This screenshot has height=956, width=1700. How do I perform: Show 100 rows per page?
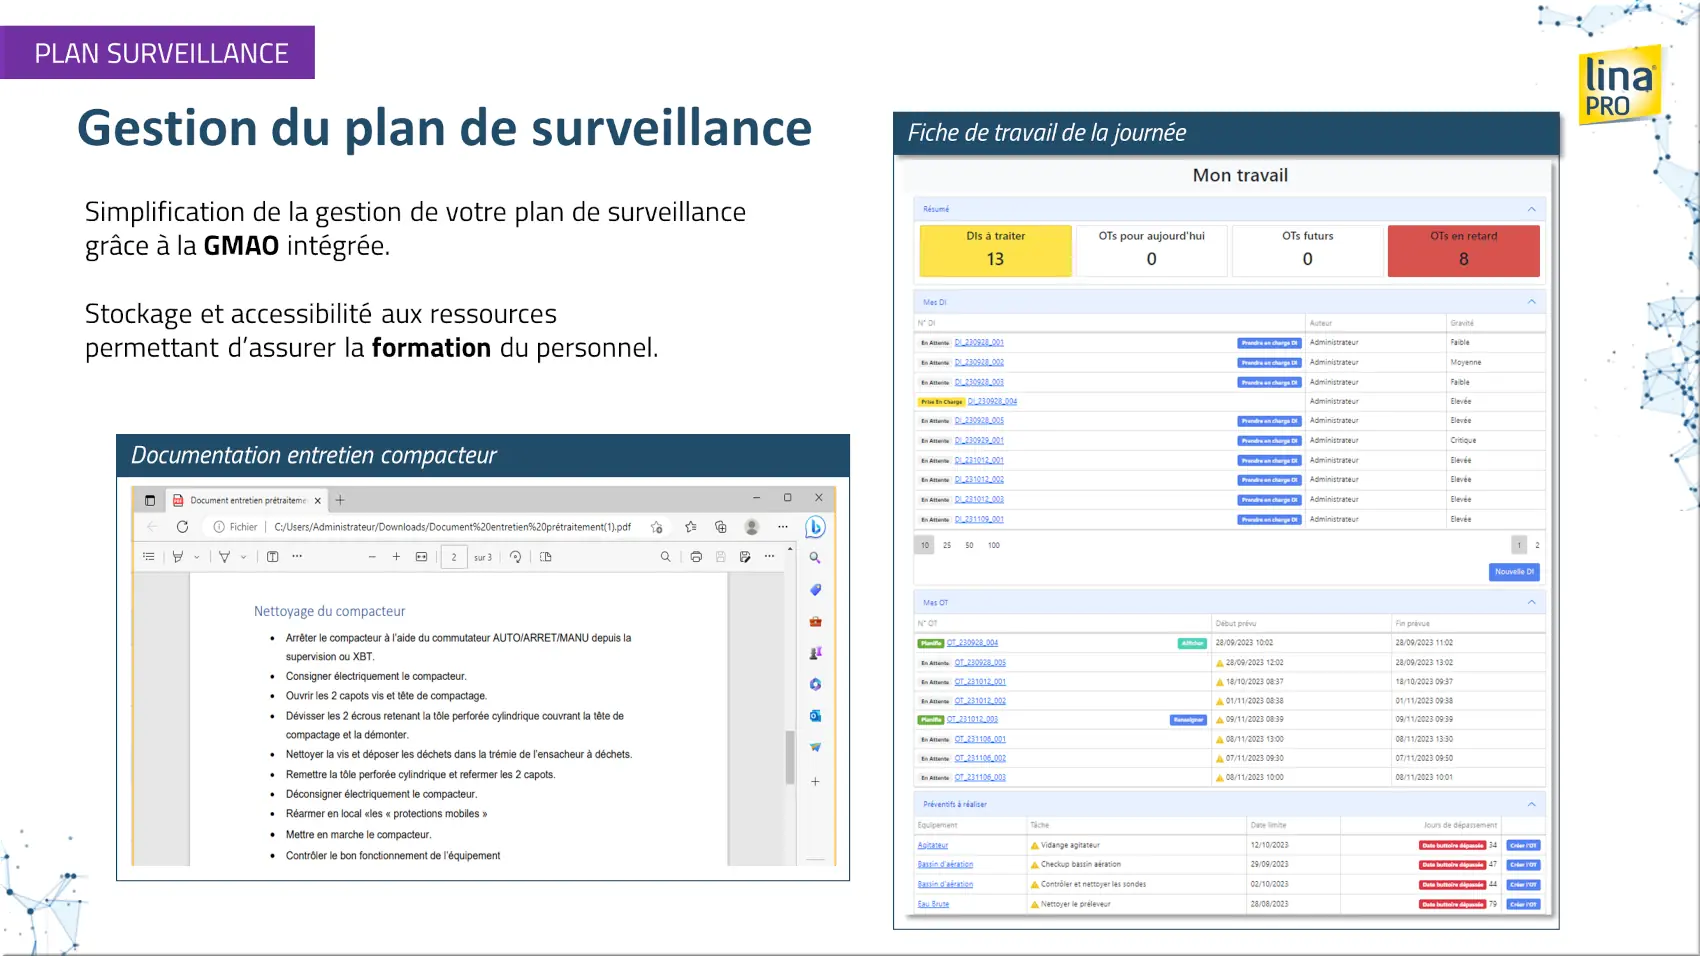coord(994,545)
